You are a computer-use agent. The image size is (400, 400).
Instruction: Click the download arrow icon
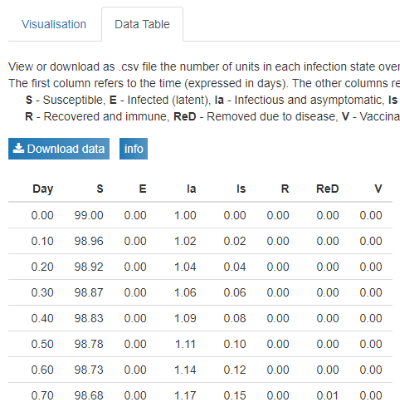click(x=18, y=148)
